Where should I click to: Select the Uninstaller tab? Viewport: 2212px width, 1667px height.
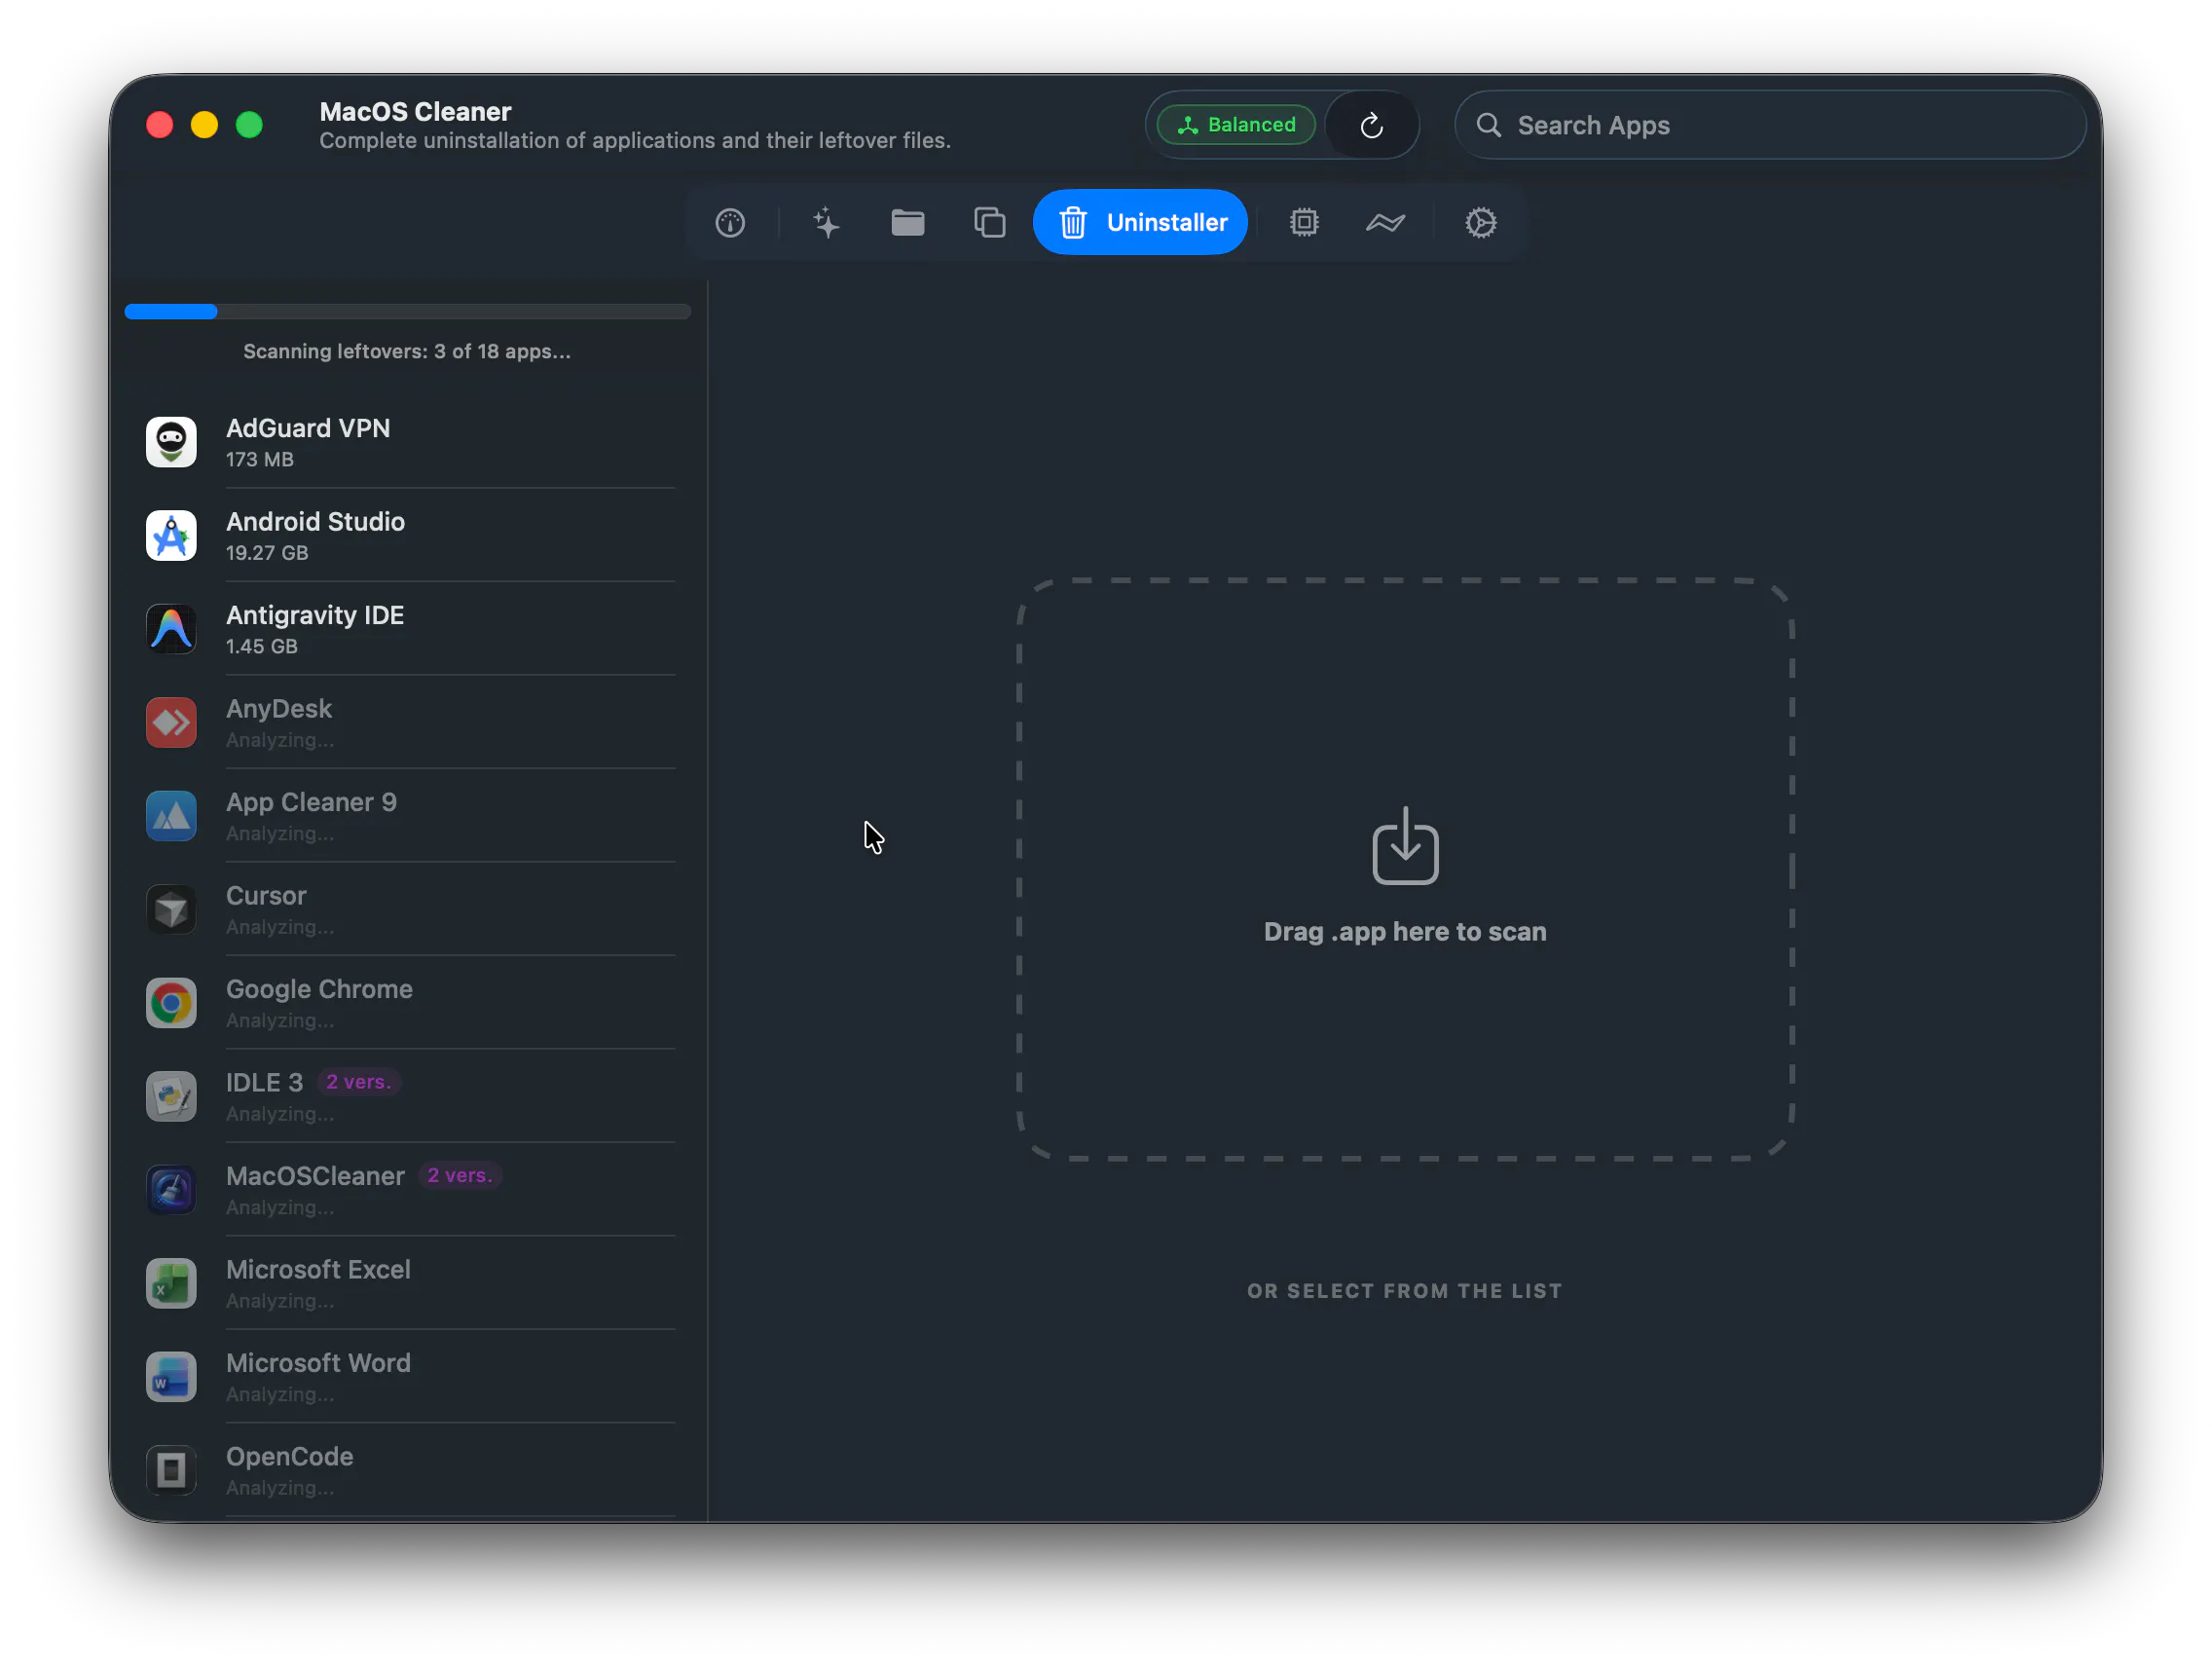point(1140,222)
